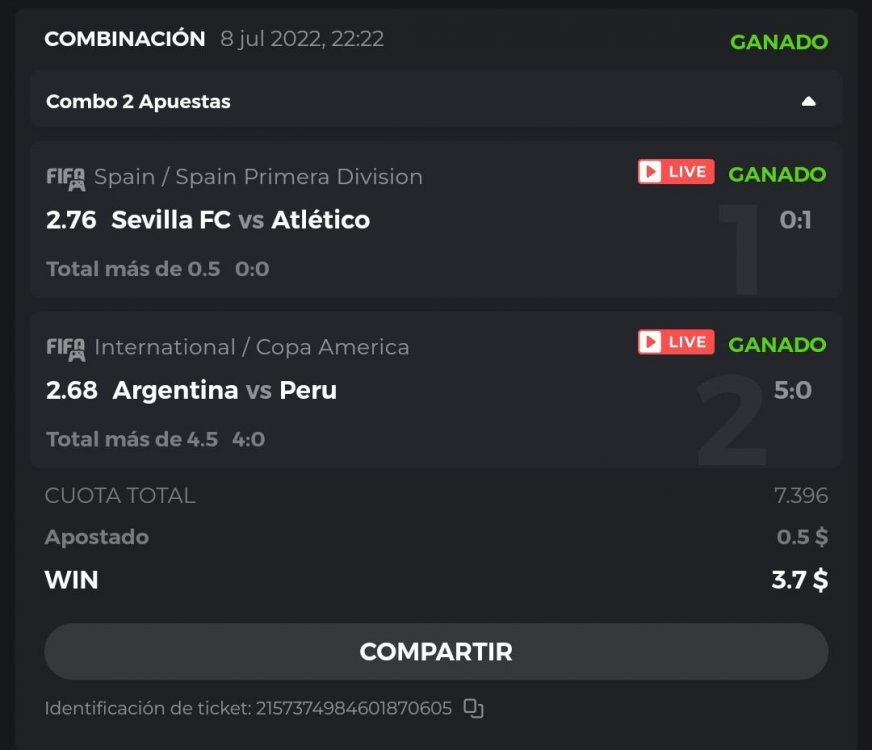Select International / Copa America league

pyautogui.click(x=251, y=347)
